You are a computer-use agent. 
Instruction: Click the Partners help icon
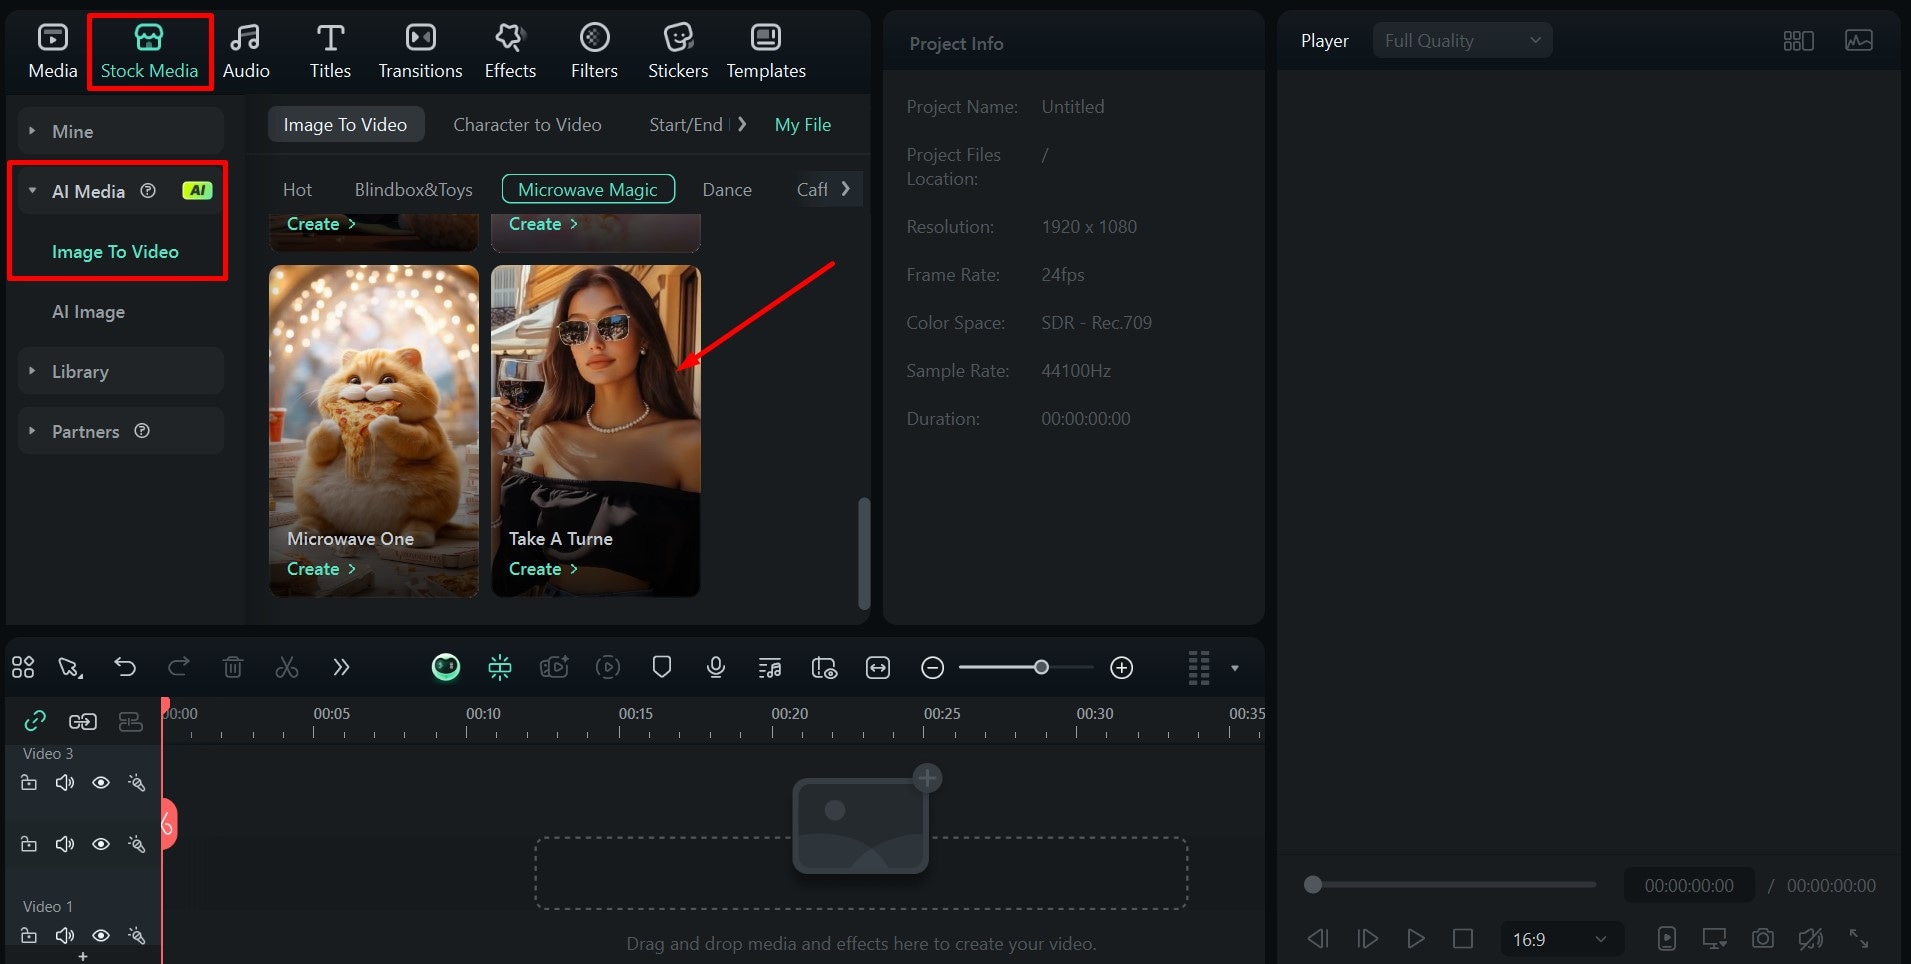[142, 430]
